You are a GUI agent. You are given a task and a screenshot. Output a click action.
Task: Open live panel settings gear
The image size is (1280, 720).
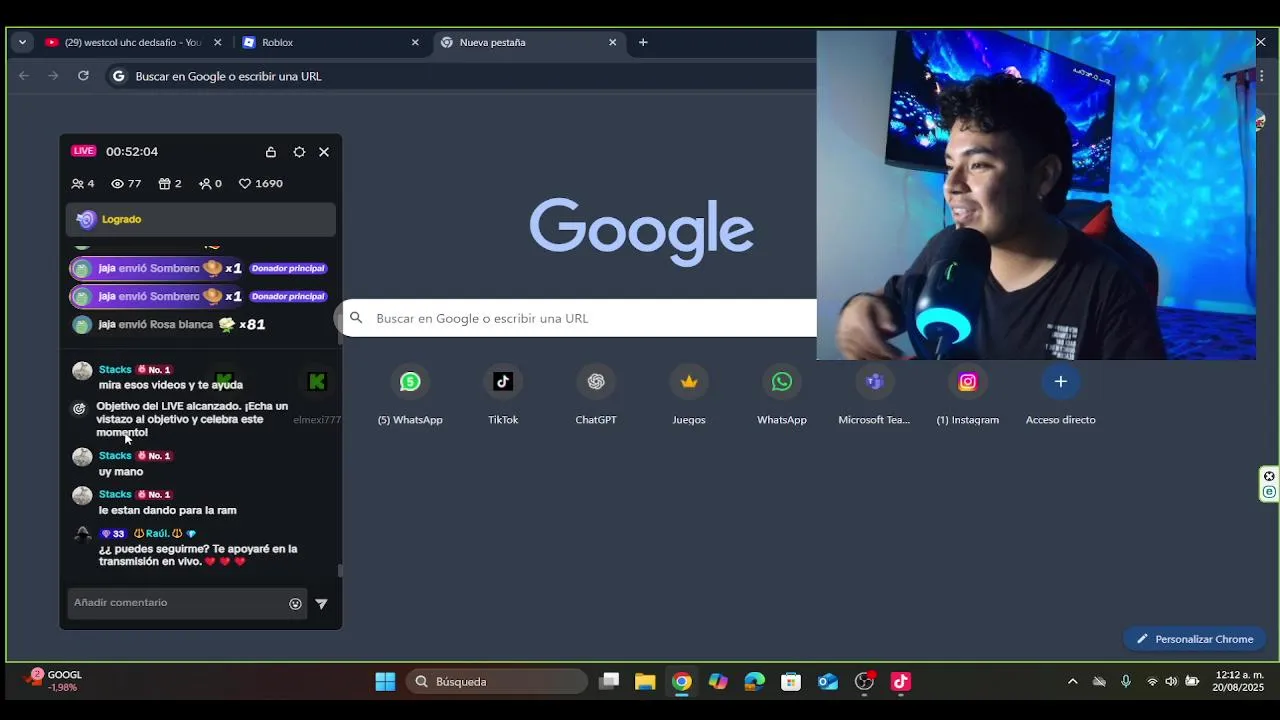tap(299, 152)
